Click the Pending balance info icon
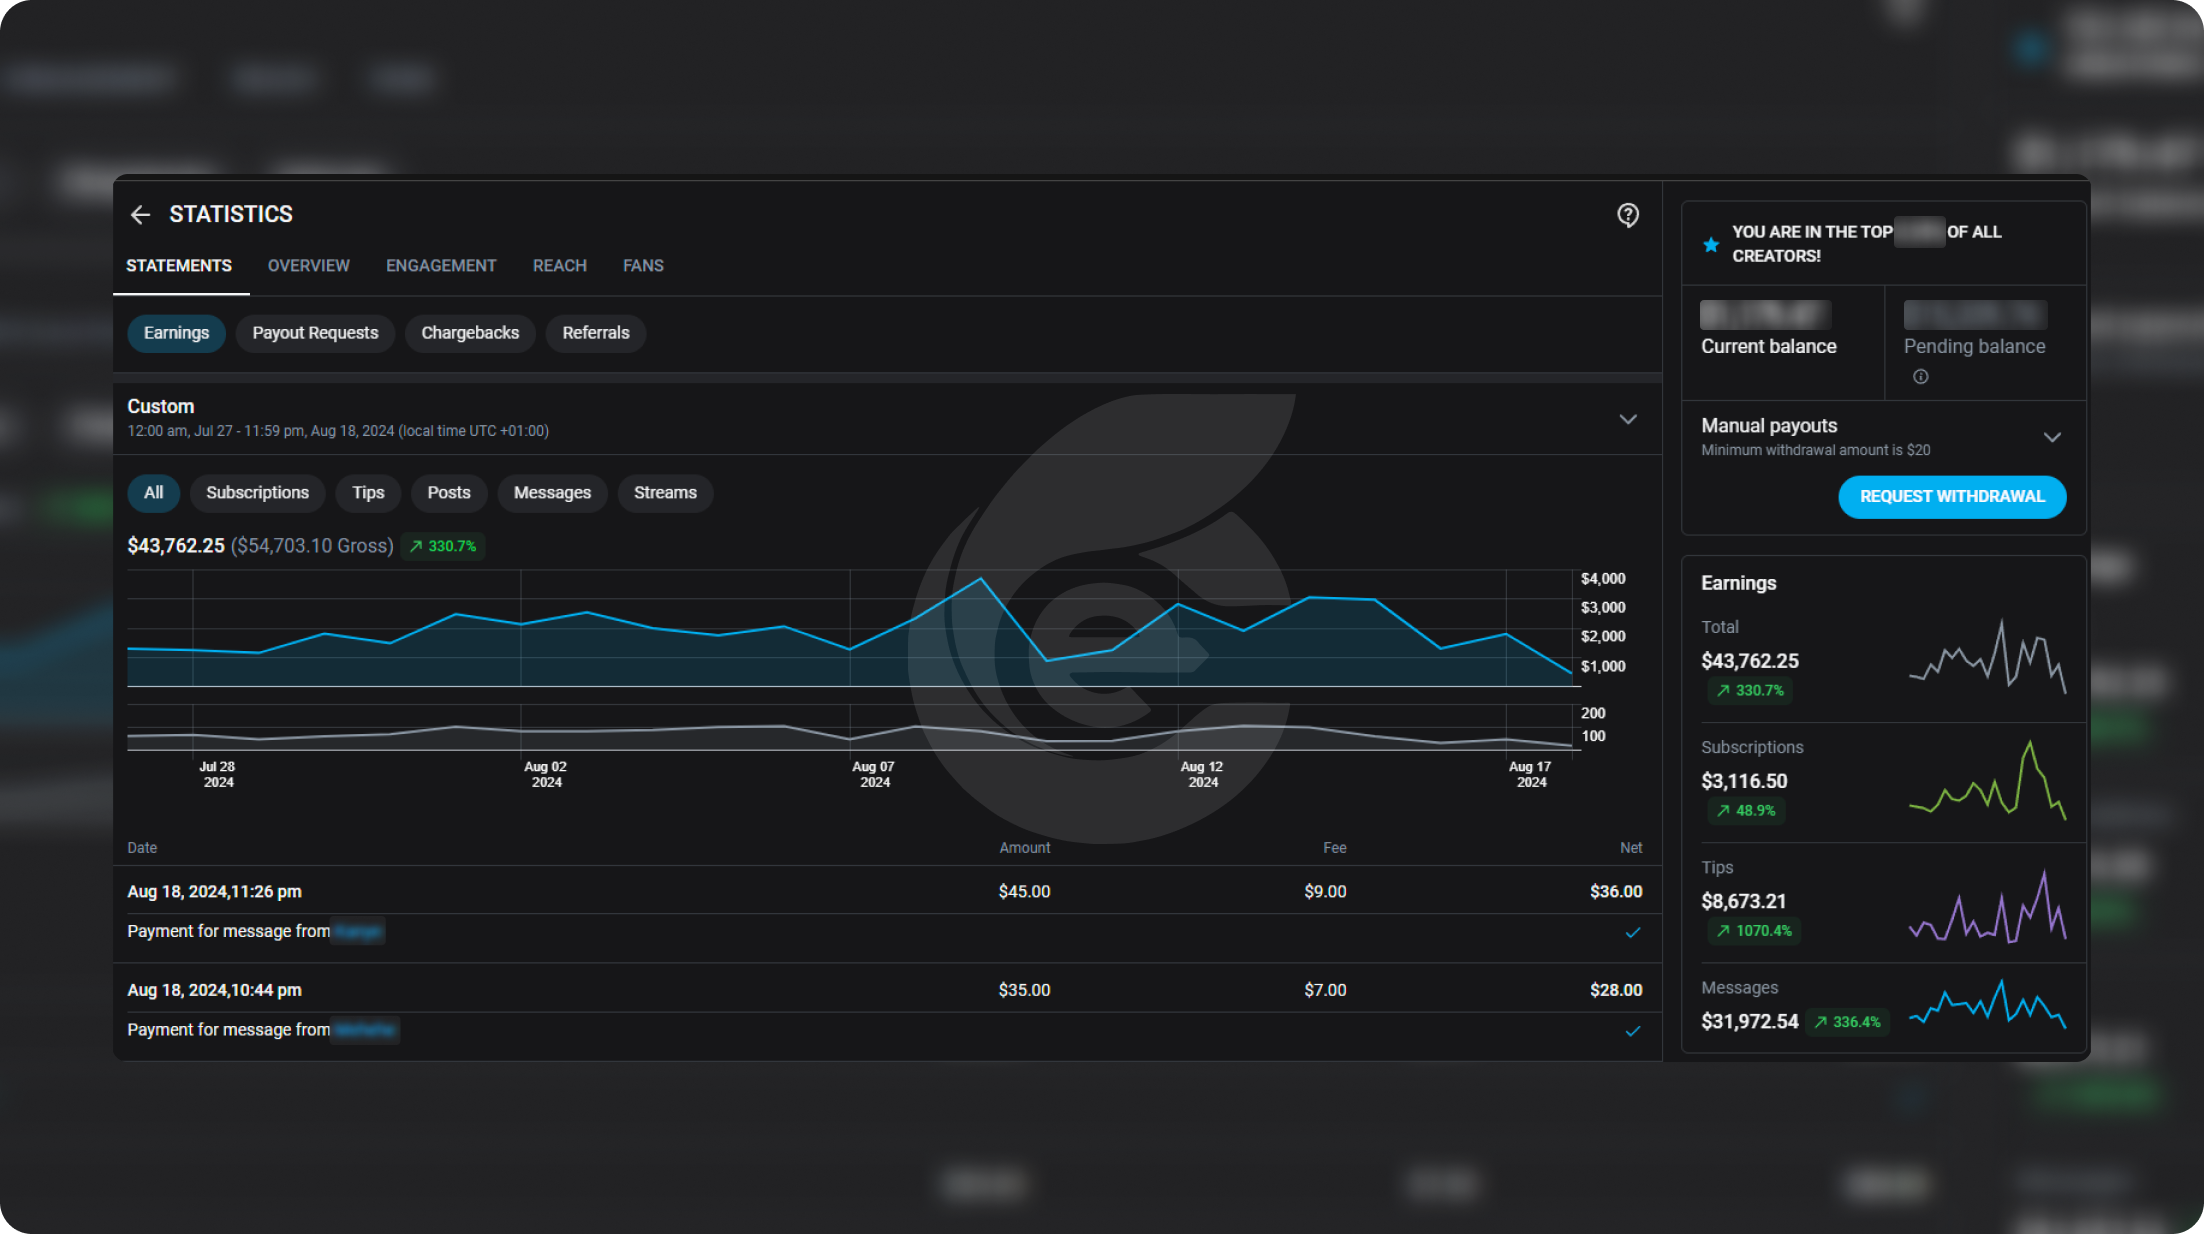The image size is (2204, 1234). (x=1920, y=377)
